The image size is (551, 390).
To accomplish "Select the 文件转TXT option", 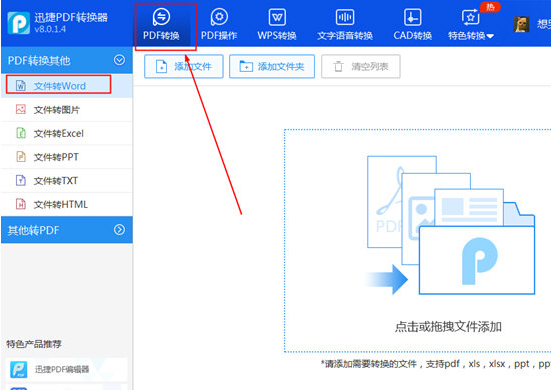I will click(67, 181).
